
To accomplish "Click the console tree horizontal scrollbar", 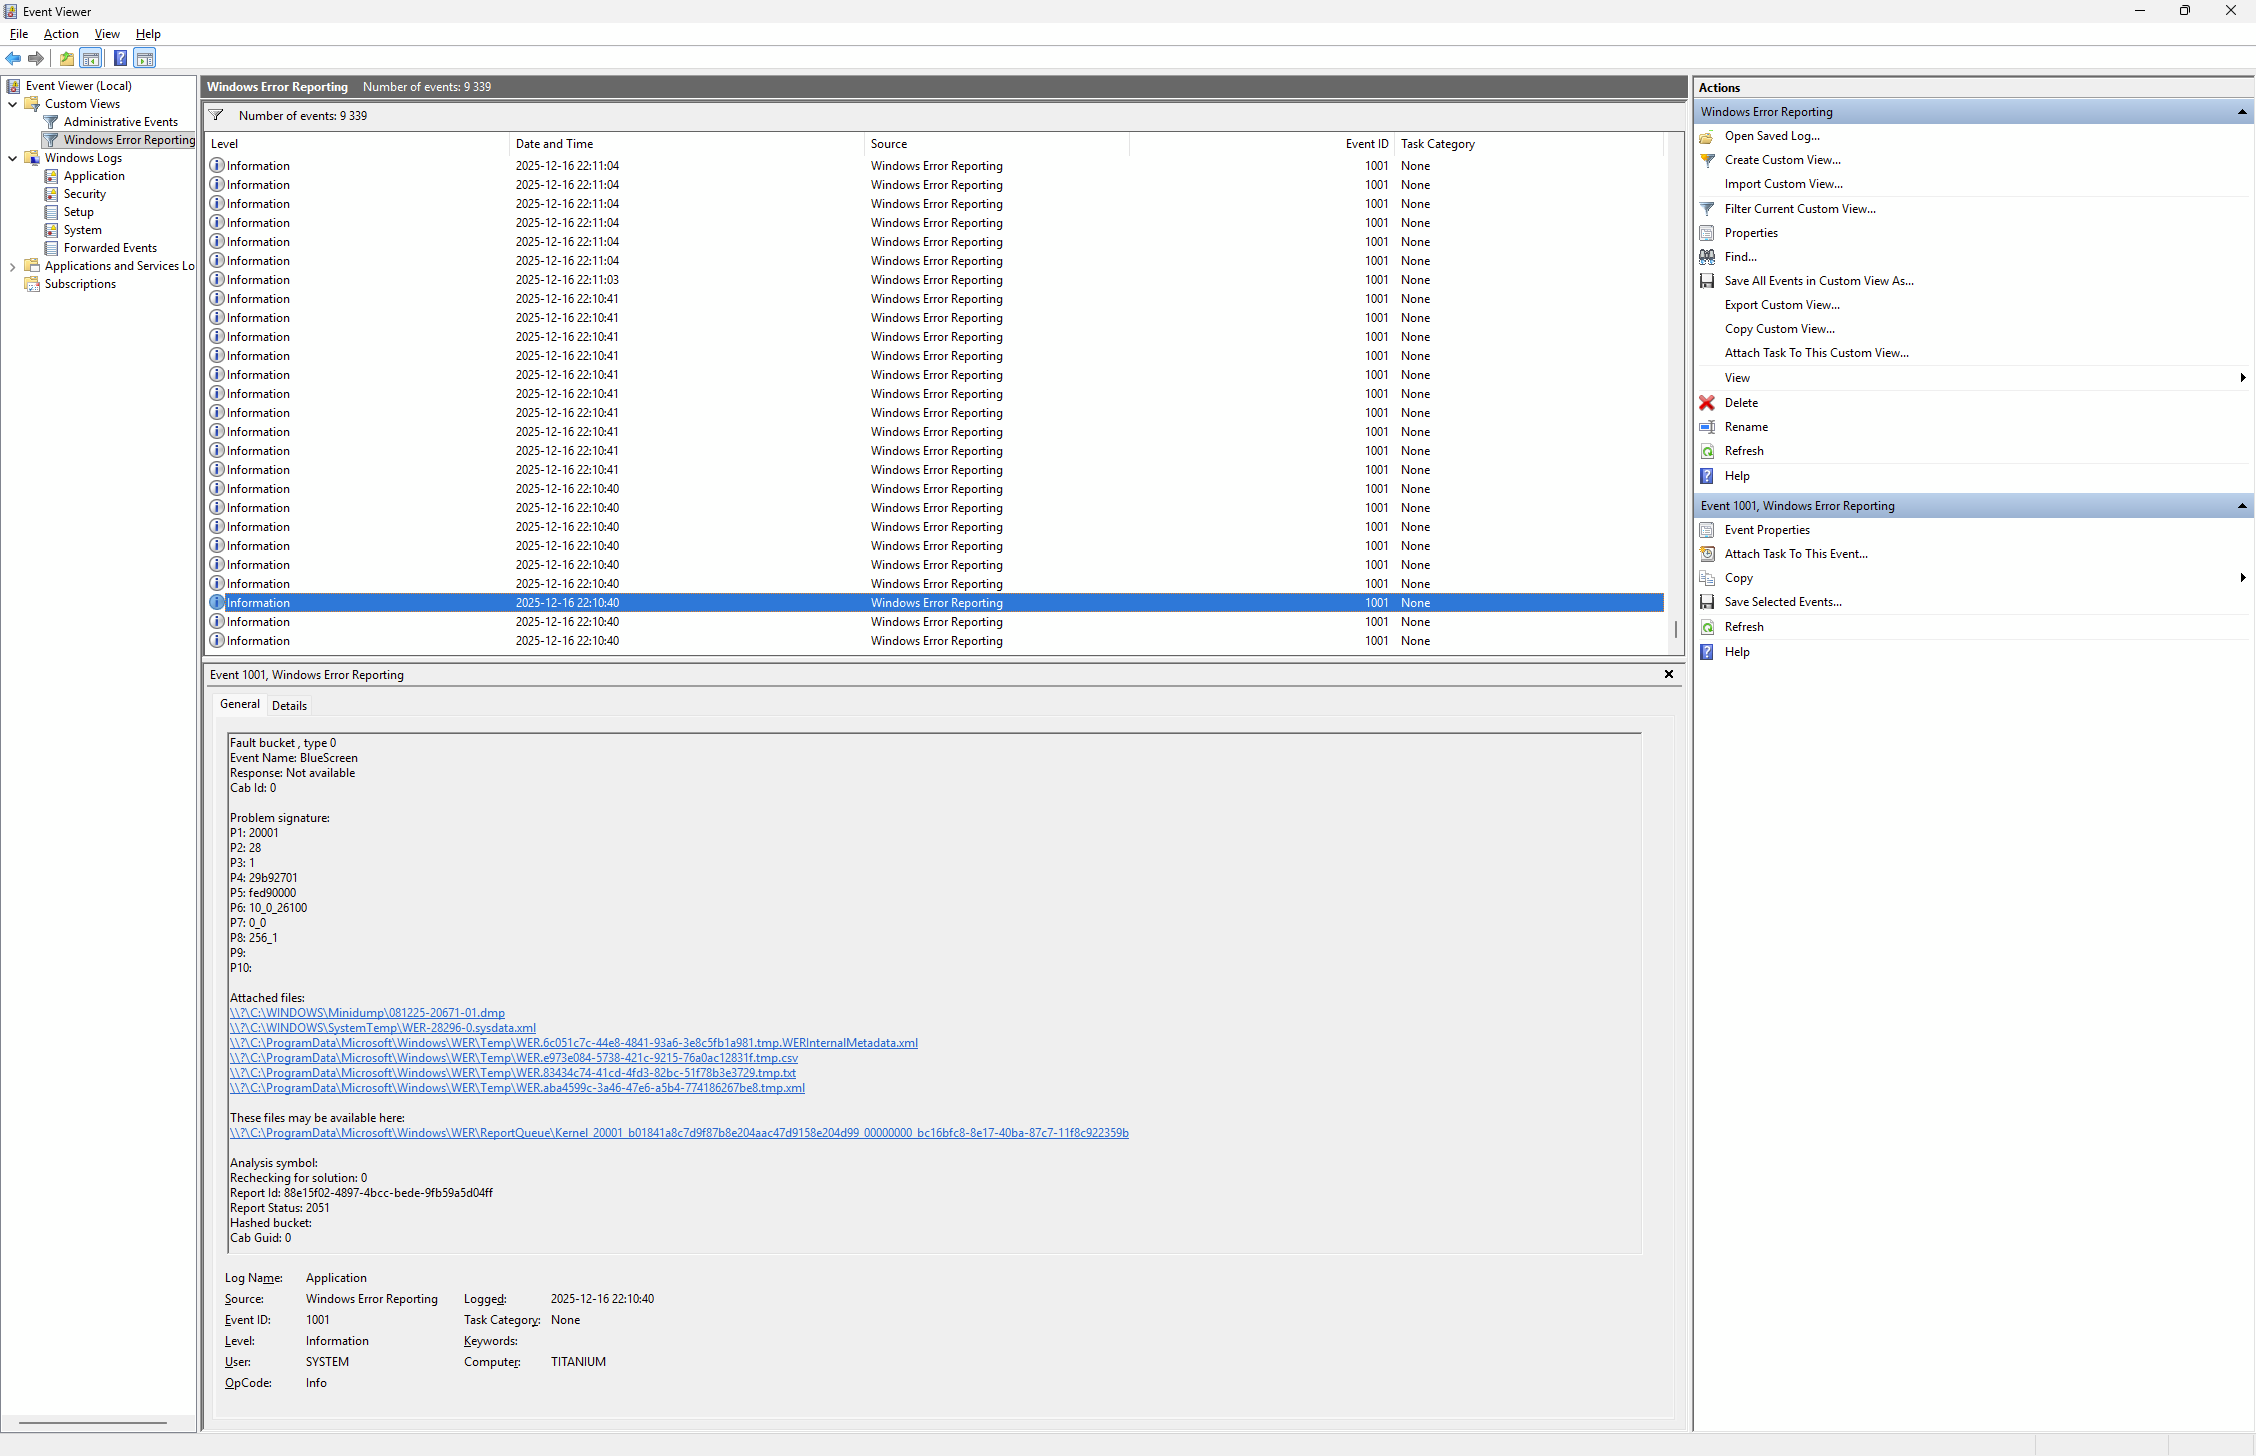I will (x=92, y=1422).
